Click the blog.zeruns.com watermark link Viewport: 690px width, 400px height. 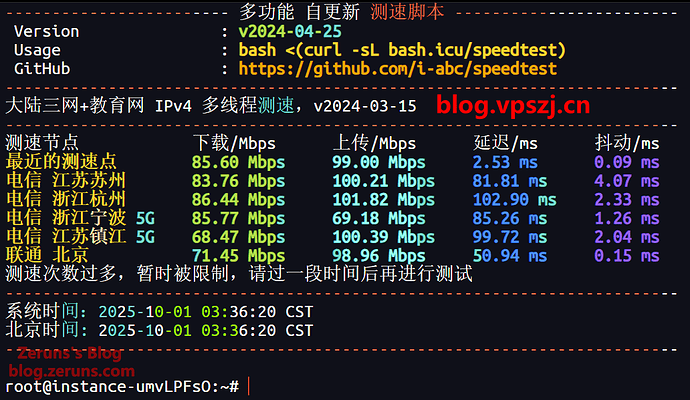pyautogui.click(x=66, y=370)
